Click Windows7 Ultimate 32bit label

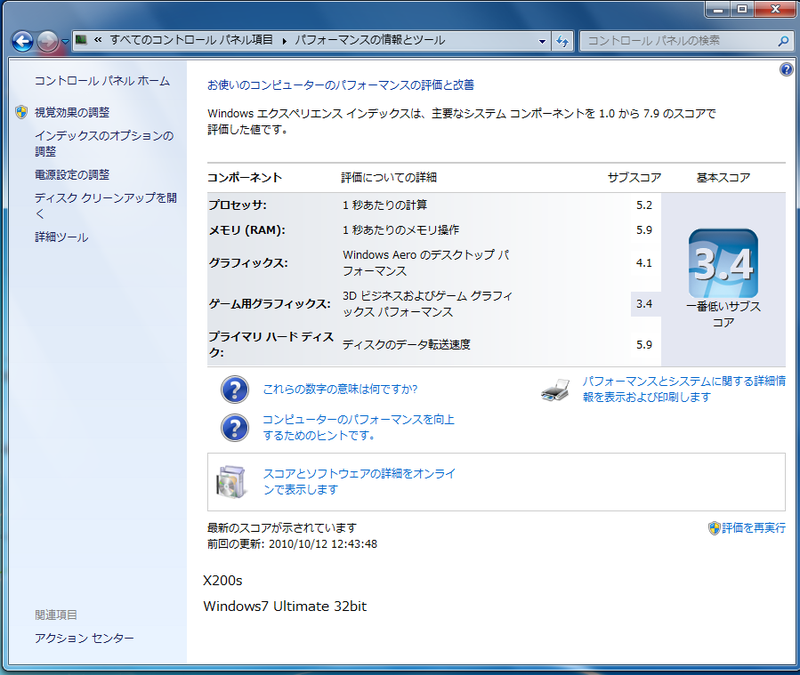pos(285,606)
